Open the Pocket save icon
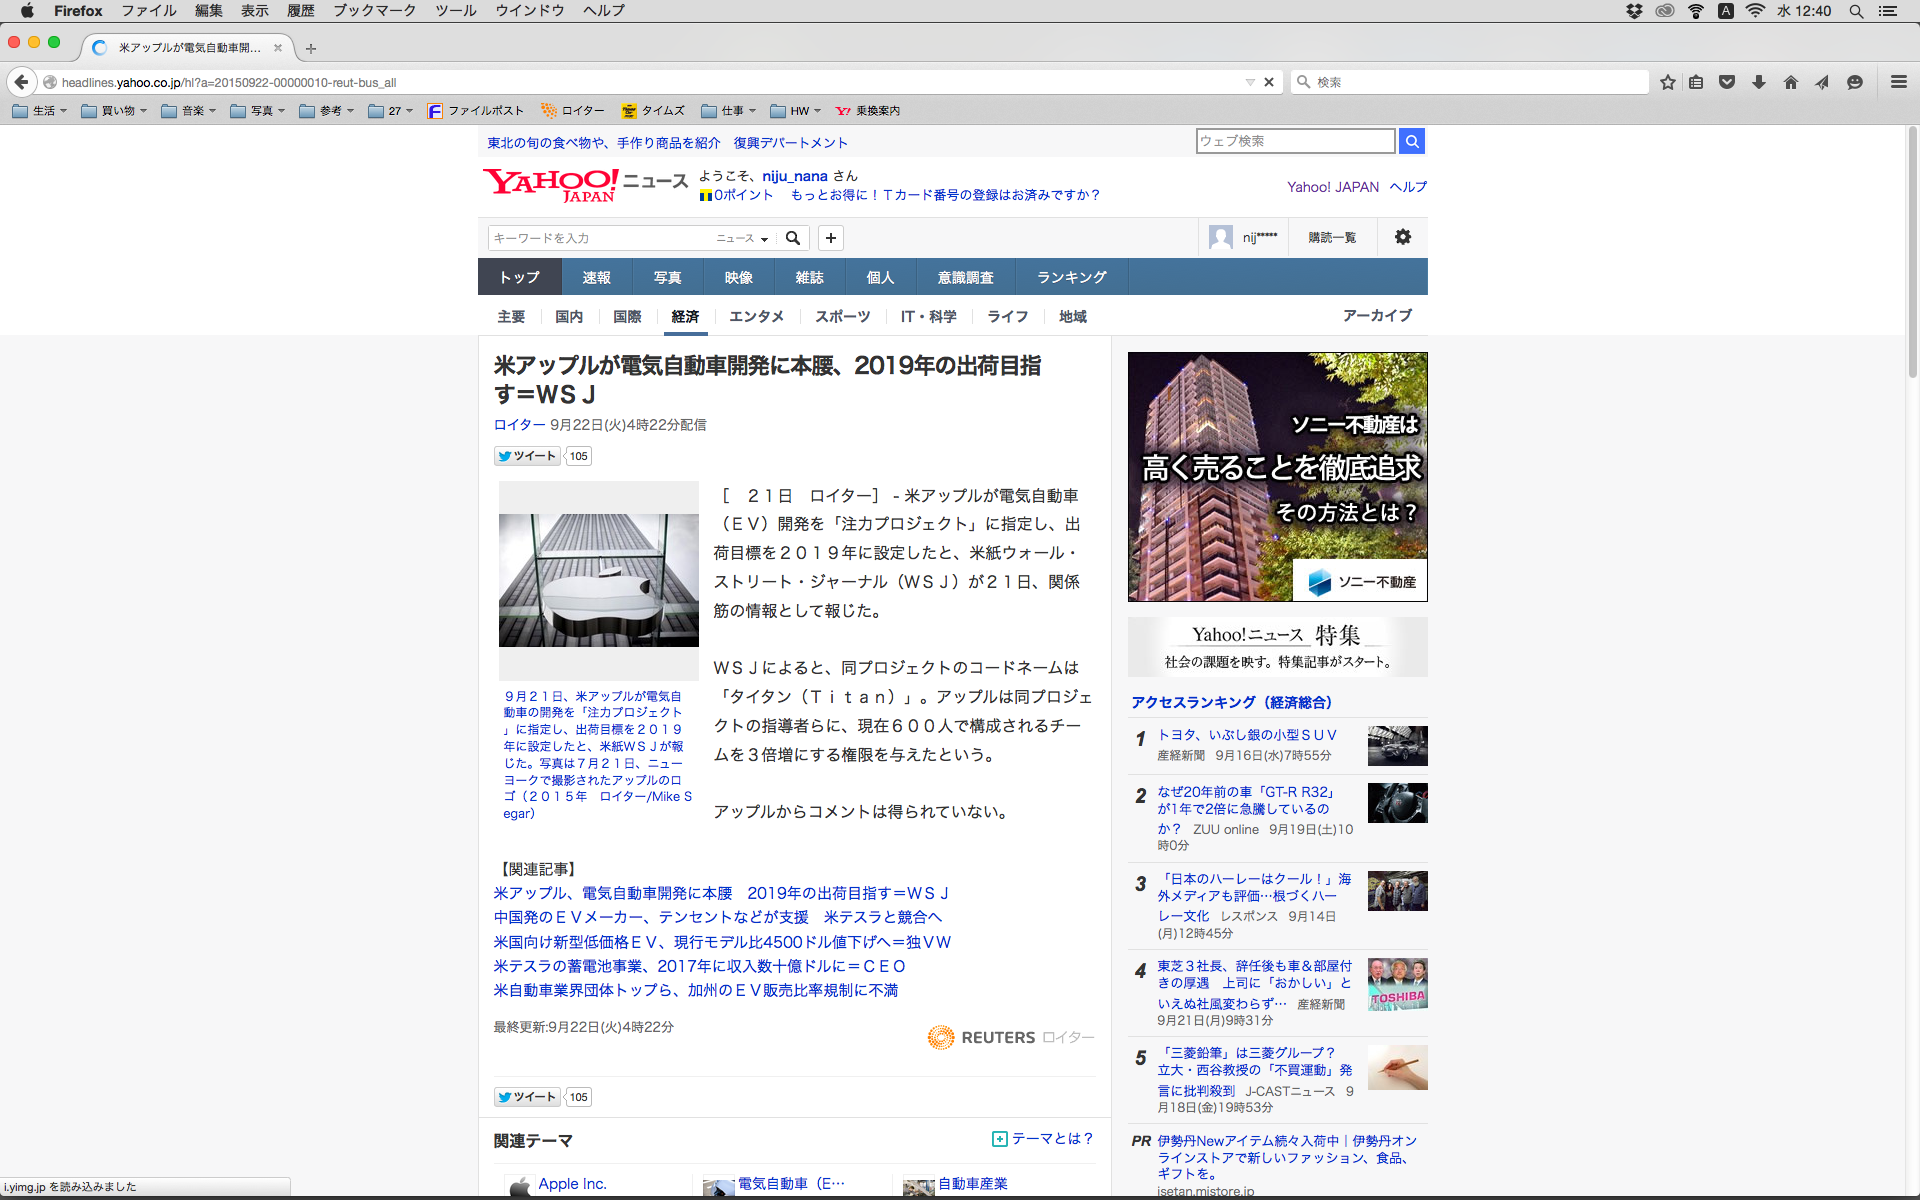This screenshot has height=1200, width=1920. pyautogui.click(x=1727, y=82)
